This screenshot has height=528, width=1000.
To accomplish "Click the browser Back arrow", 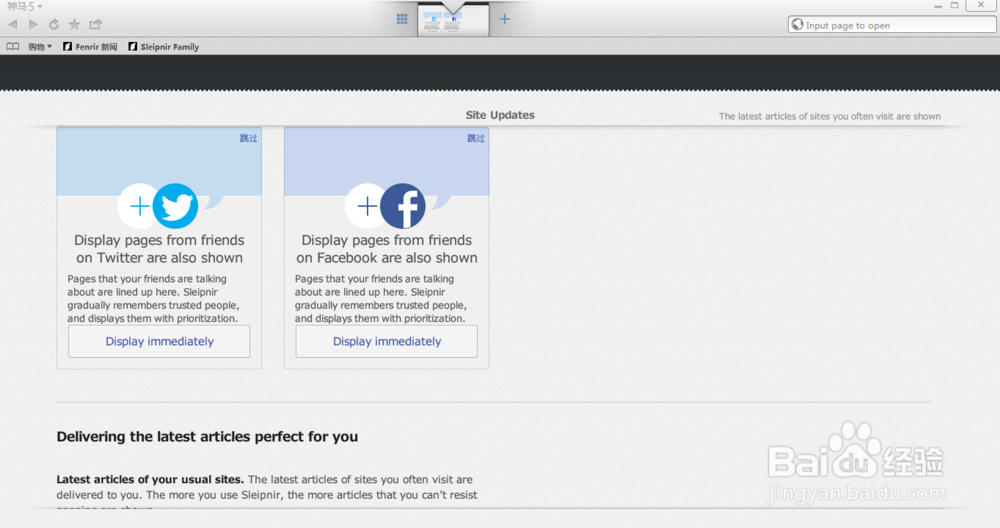I will (13, 24).
